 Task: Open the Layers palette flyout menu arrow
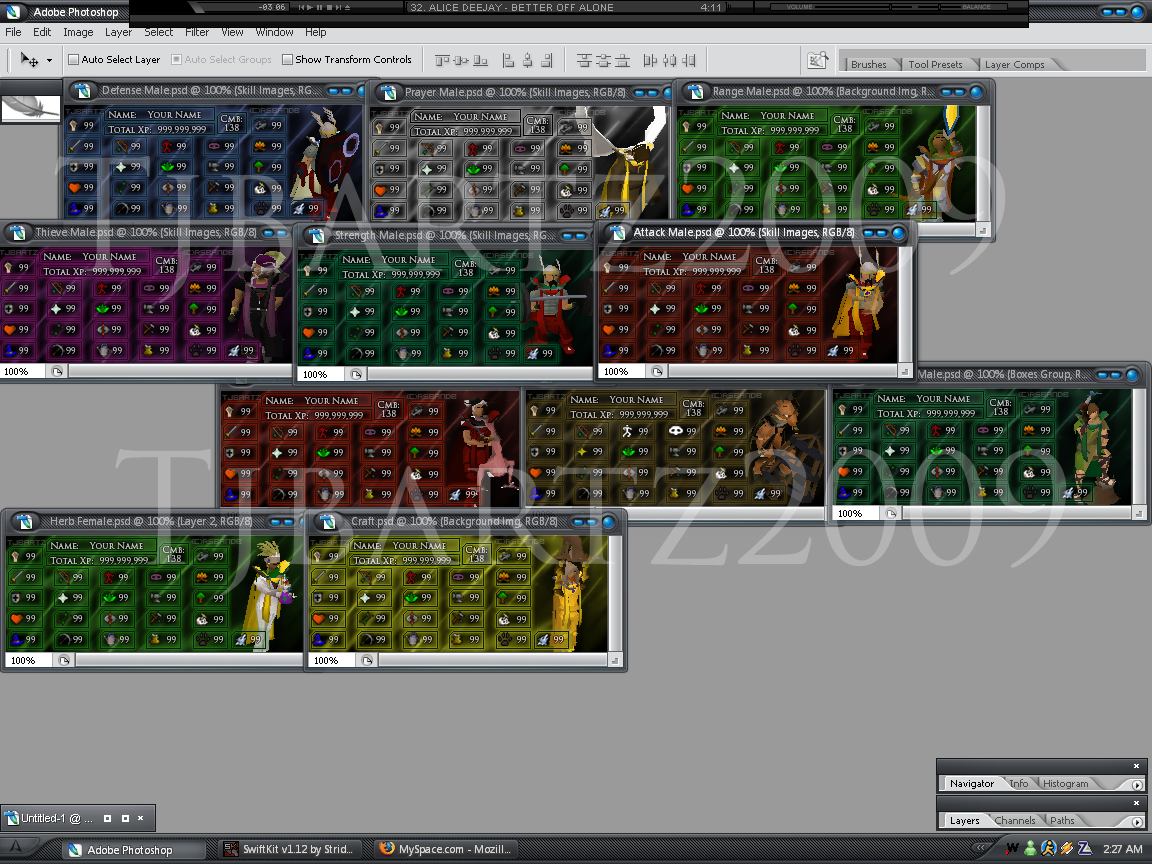coord(1137,821)
